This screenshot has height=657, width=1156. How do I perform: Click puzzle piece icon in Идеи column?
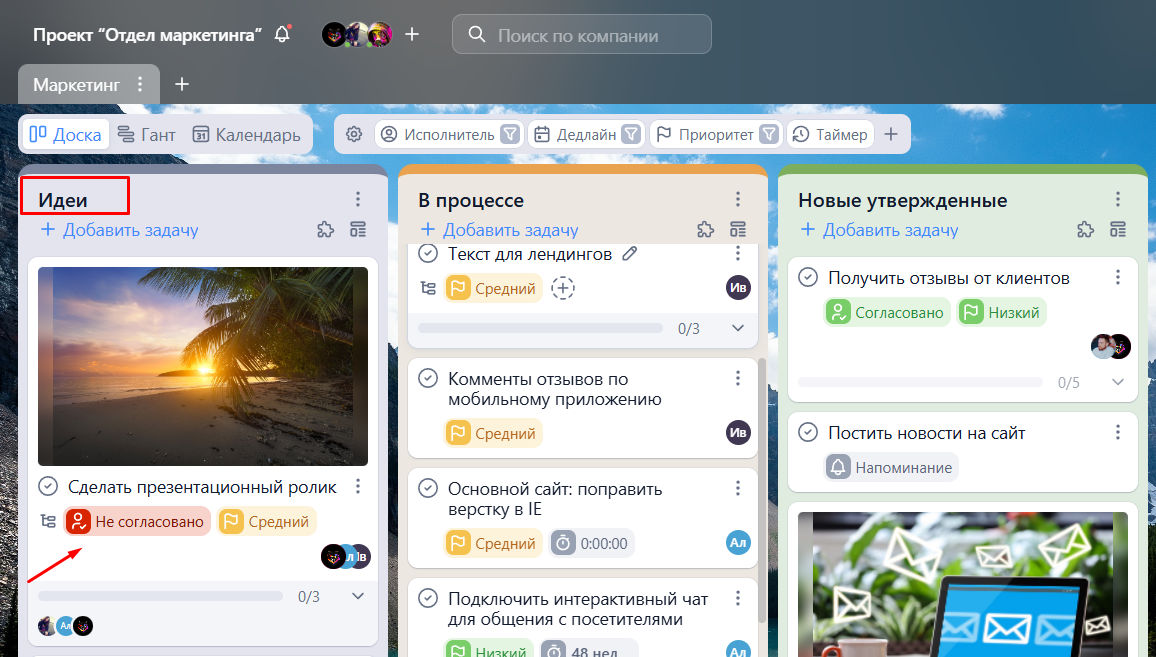click(325, 230)
